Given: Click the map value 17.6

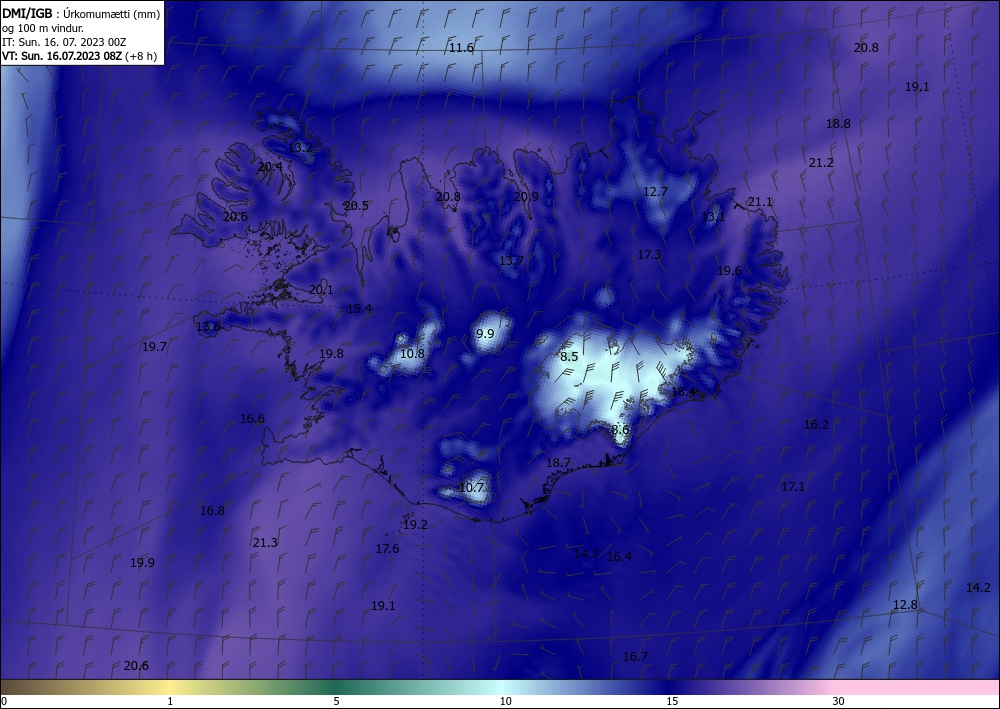Looking at the screenshot, I should coord(387,549).
